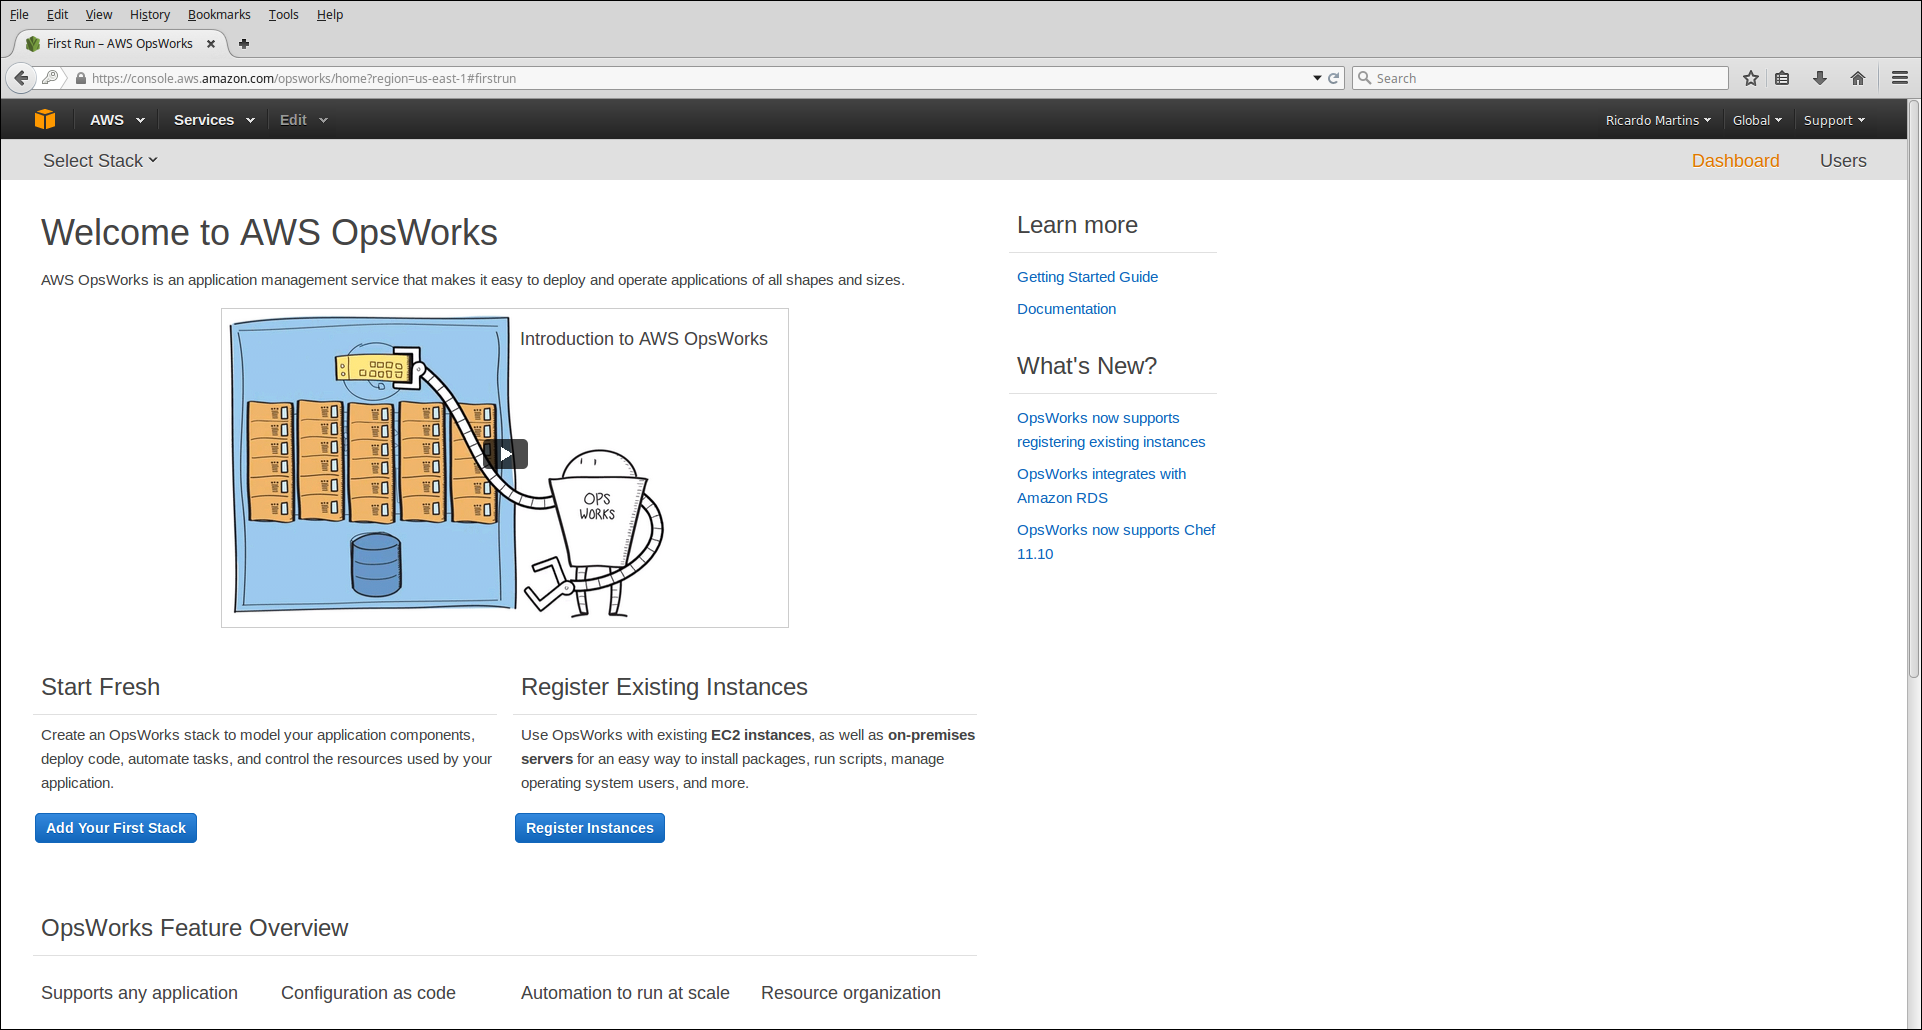Expand the Ricardo Martins account menu
Image resolution: width=1922 pixels, height=1030 pixels.
[x=1657, y=120]
